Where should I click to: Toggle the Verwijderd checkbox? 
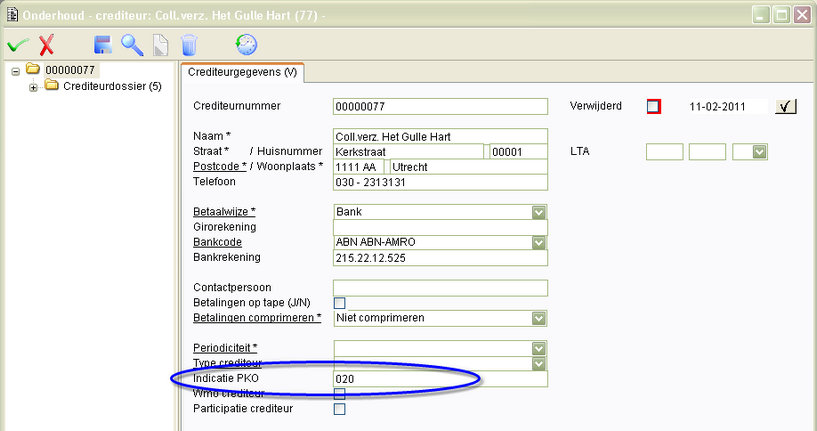(x=654, y=106)
